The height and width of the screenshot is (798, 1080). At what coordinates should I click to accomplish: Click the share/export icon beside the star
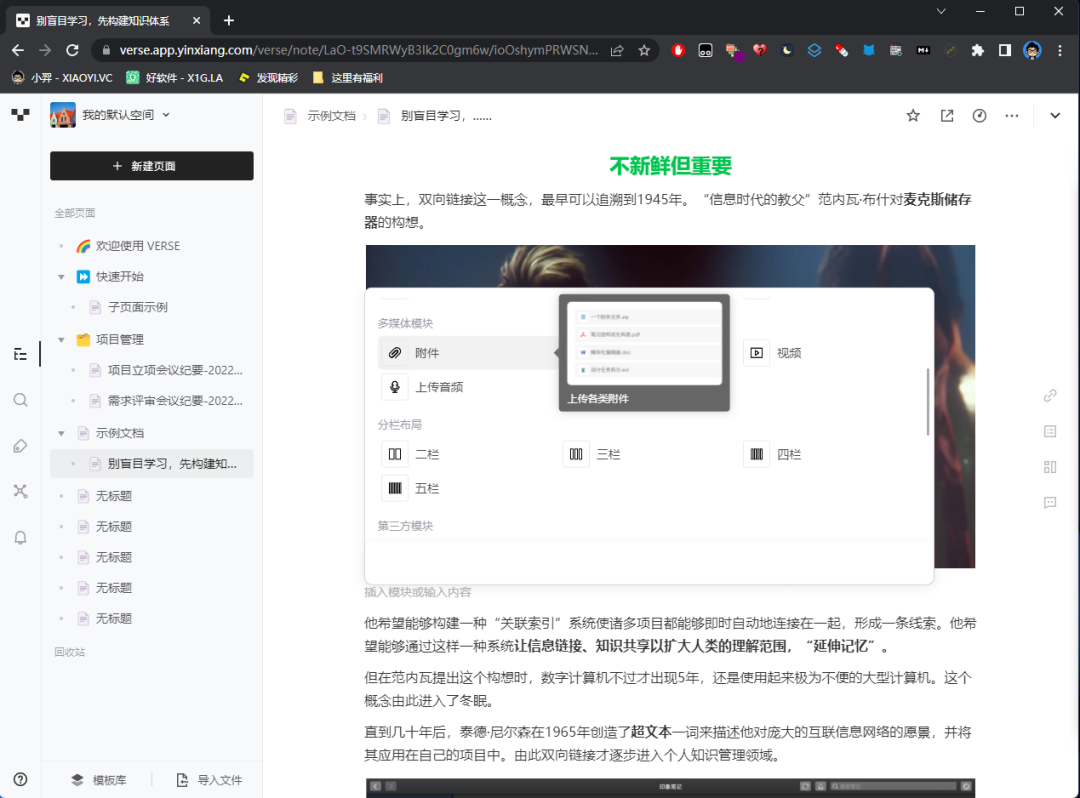(946, 115)
